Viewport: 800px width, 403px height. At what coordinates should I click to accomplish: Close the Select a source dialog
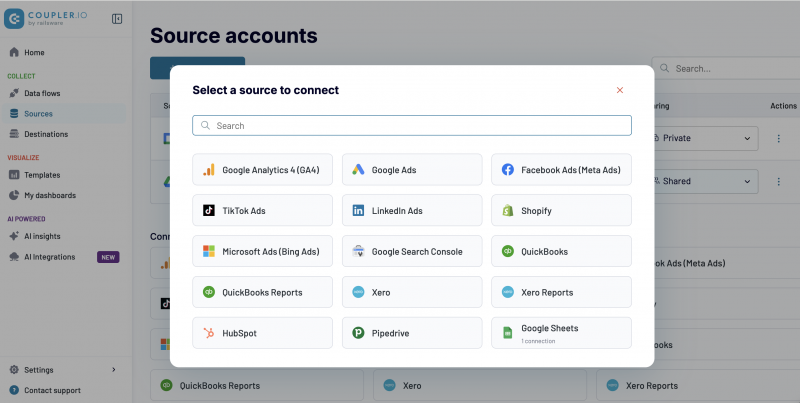click(x=620, y=90)
